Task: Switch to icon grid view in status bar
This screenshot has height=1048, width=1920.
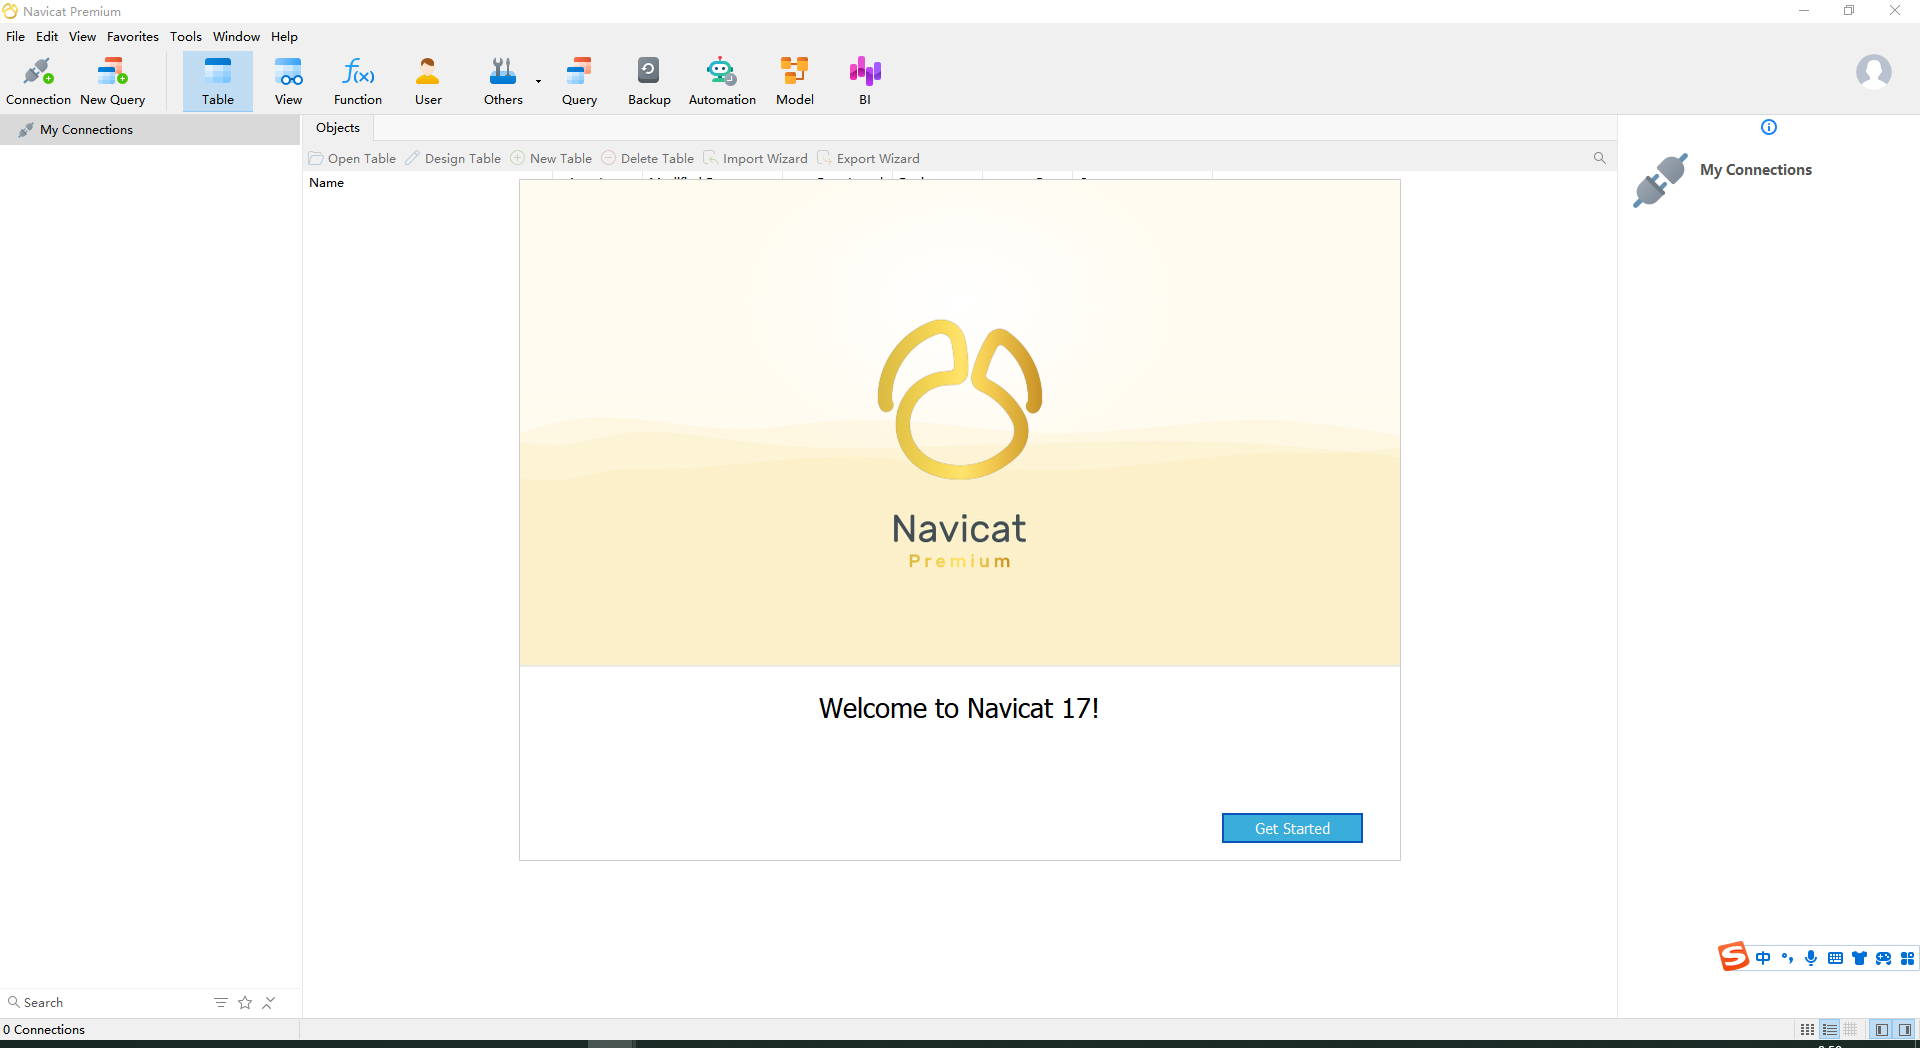Action: (x=1807, y=1030)
